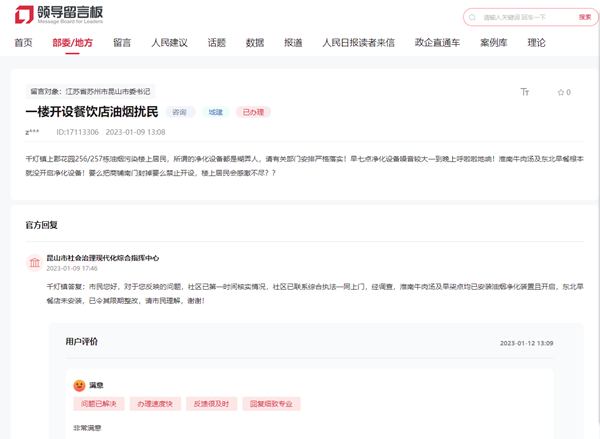The width and height of the screenshot is (600, 439).
Task: Click the post date 2023-01-09 13:08
Action: tap(135, 132)
